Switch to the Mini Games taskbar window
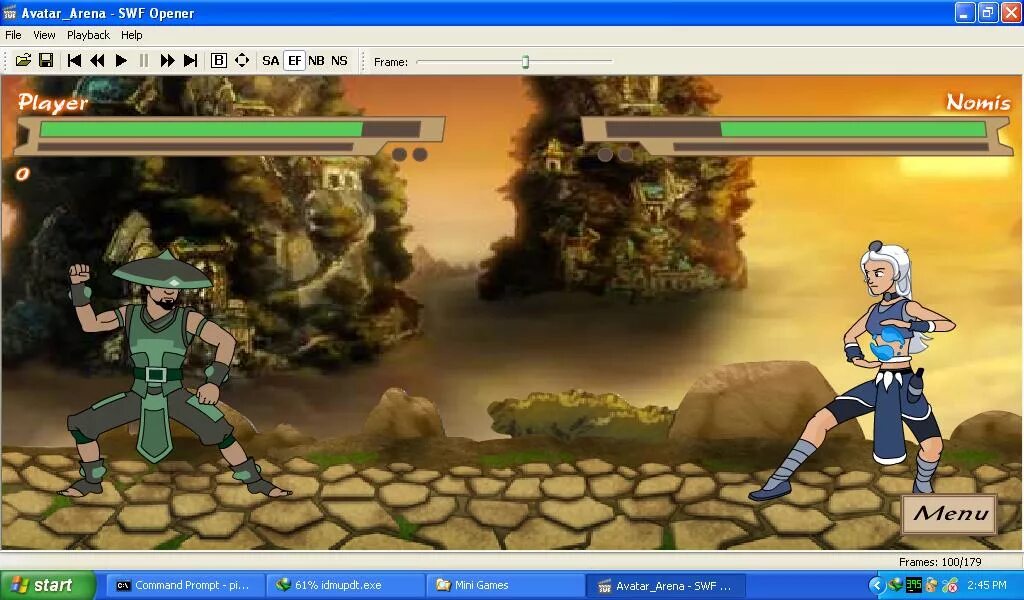 click(x=505, y=586)
